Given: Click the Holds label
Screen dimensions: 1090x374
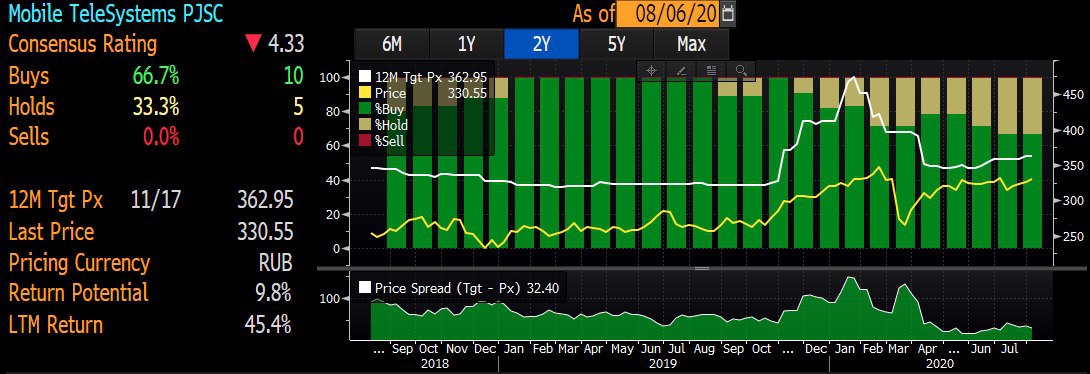Looking at the screenshot, I should (x=31, y=106).
